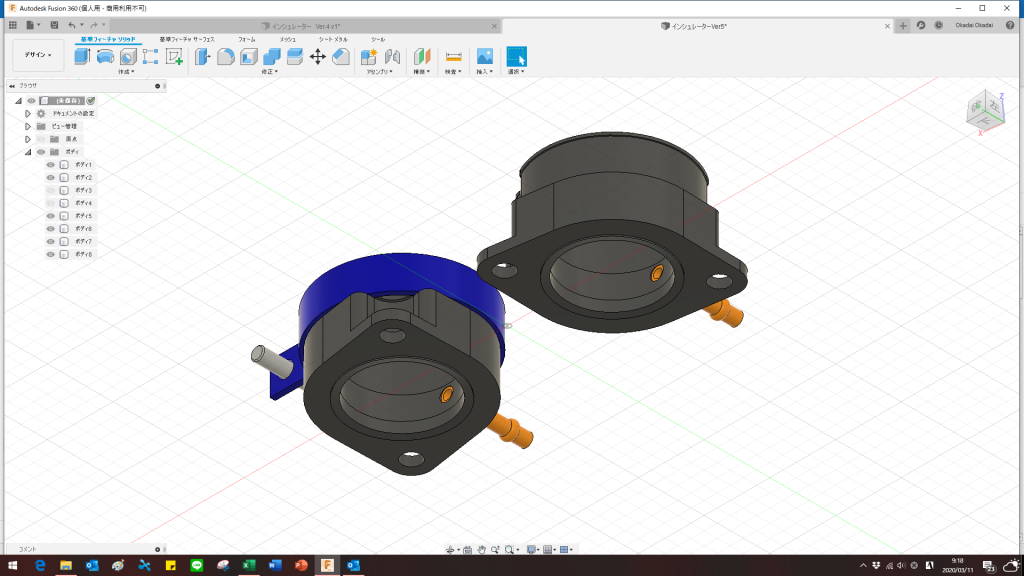Select the Extrude tool in the Create group
This screenshot has width=1024, height=576.
[x=82, y=56]
